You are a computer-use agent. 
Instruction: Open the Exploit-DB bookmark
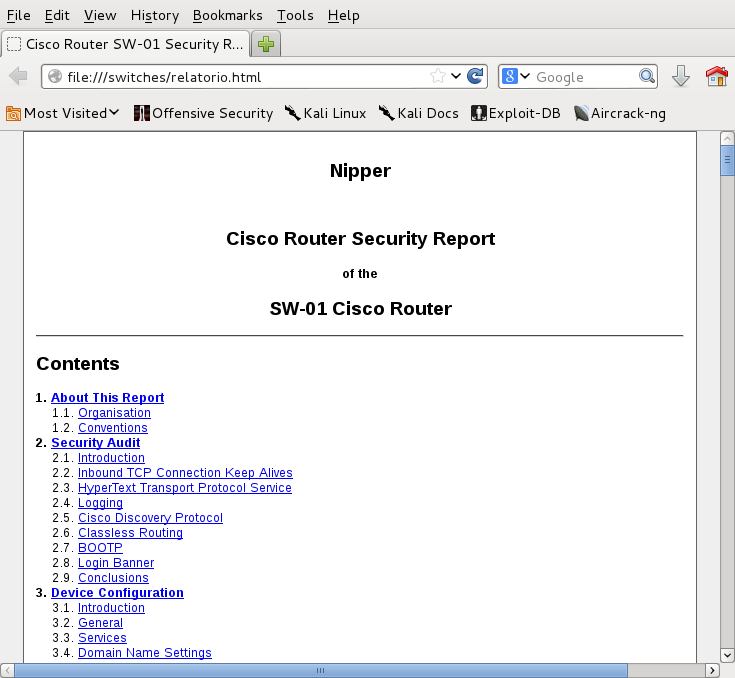pyautogui.click(x=516, y=113)
